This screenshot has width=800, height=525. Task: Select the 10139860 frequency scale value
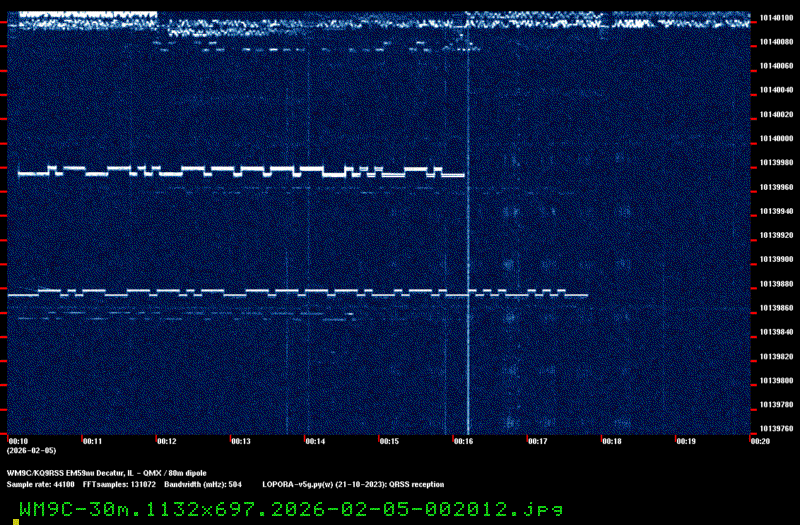[x=777, y=308]
